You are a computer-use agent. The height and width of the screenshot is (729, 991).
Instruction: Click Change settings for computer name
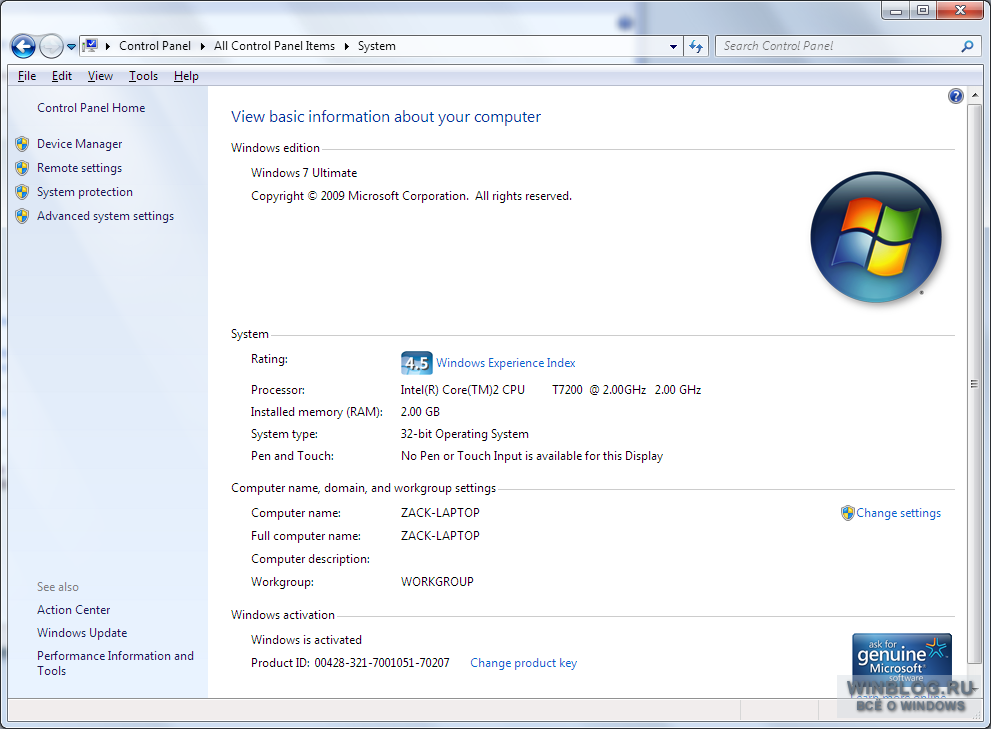(898, 513)
